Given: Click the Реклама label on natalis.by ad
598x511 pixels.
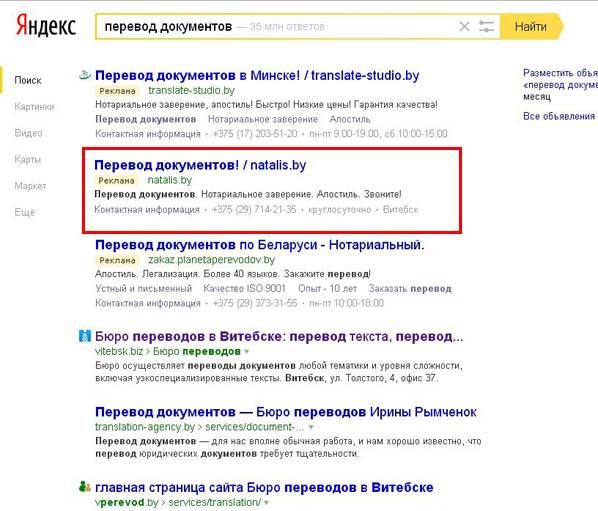Looking at the screenshot, I should click(116, 180).
